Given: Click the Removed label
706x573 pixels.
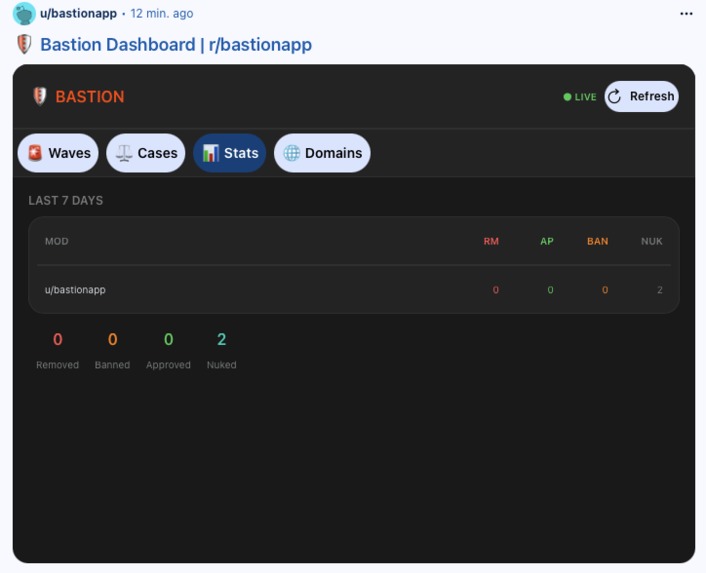Looking at the screenshot, I should (x=58, y=365).
